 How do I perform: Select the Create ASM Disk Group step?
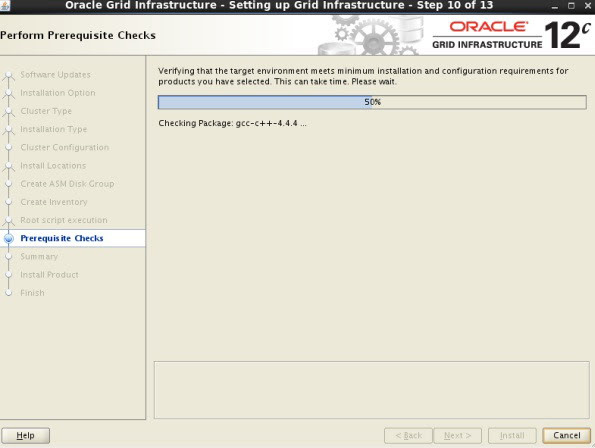[x=67, y=184]
